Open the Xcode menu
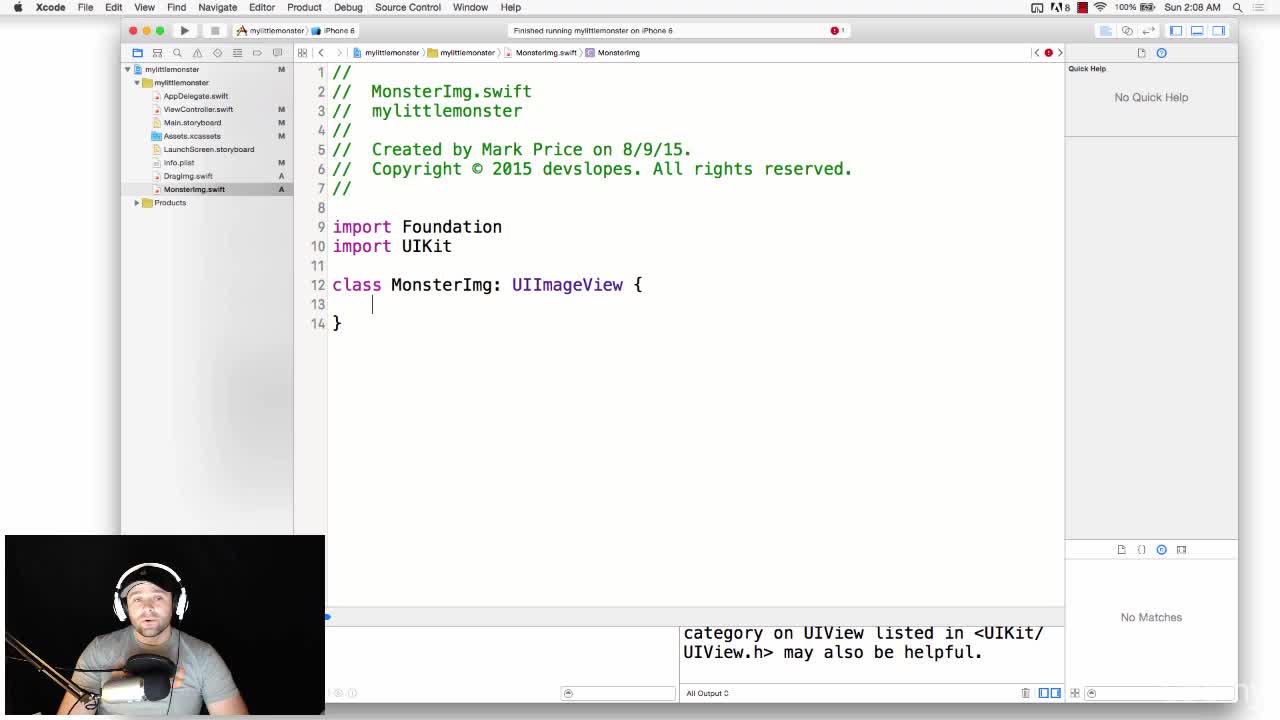 [x=50, y=7]
